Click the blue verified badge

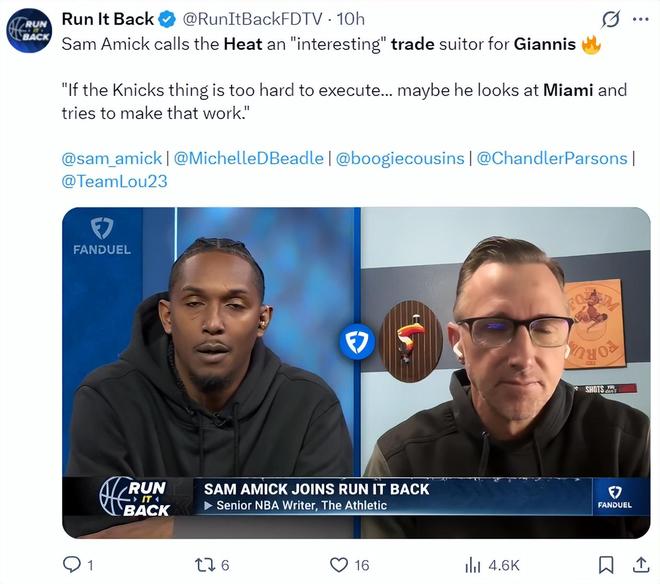(x=167, y=19)
